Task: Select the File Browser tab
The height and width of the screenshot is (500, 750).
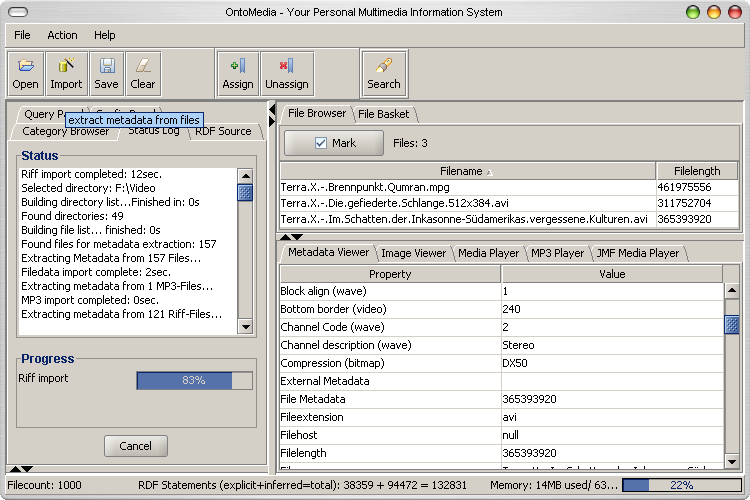Action: point(317,113)
